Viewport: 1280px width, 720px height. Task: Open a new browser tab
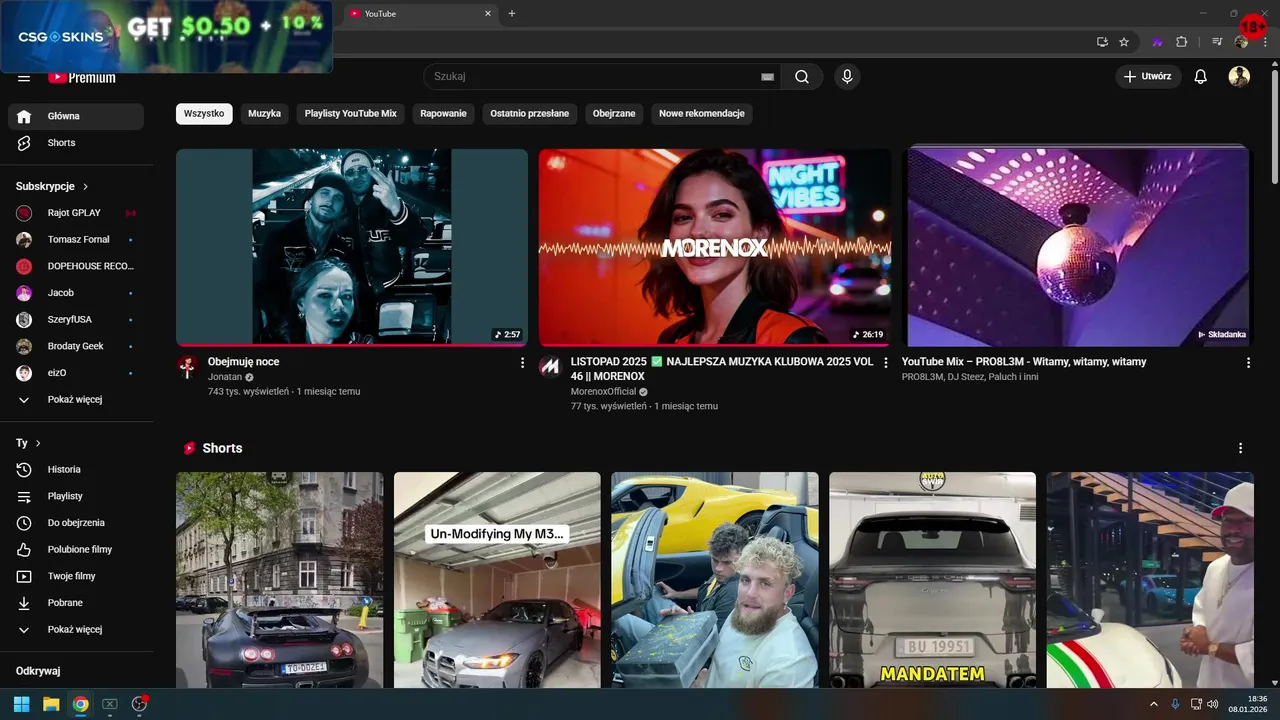512,13
